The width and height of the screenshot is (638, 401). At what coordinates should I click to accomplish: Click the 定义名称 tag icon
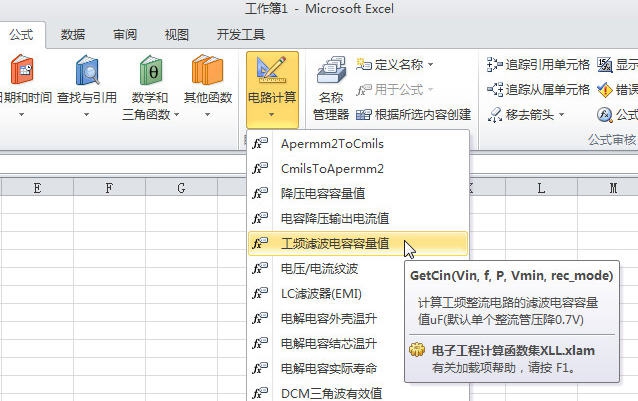tap(363, 64)
